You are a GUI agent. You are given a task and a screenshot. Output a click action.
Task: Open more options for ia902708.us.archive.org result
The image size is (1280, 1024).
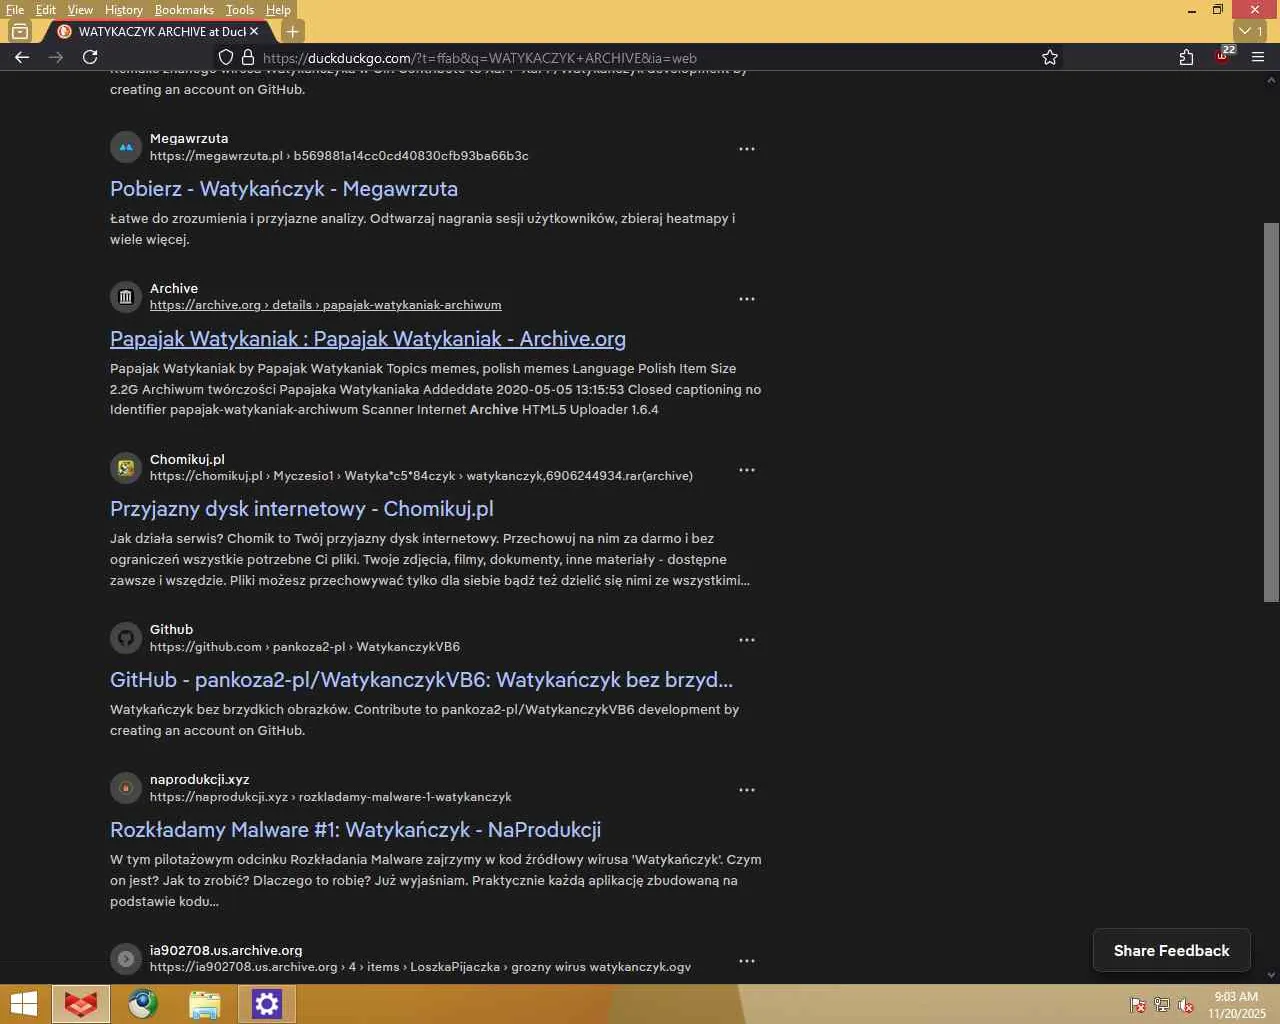(747, 961)
